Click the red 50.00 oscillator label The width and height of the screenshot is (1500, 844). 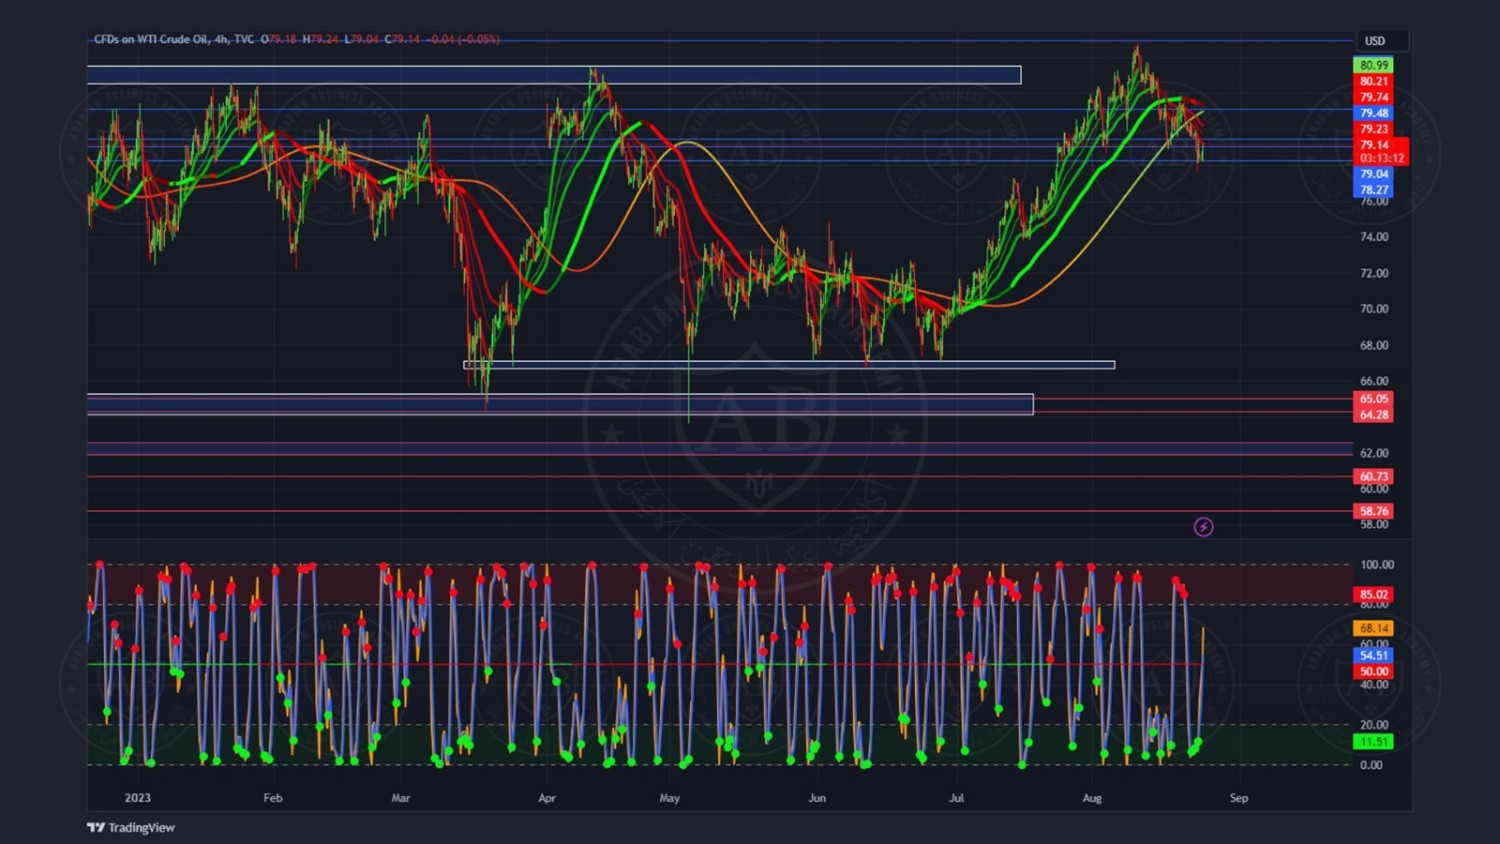[x=1373, y=671]
